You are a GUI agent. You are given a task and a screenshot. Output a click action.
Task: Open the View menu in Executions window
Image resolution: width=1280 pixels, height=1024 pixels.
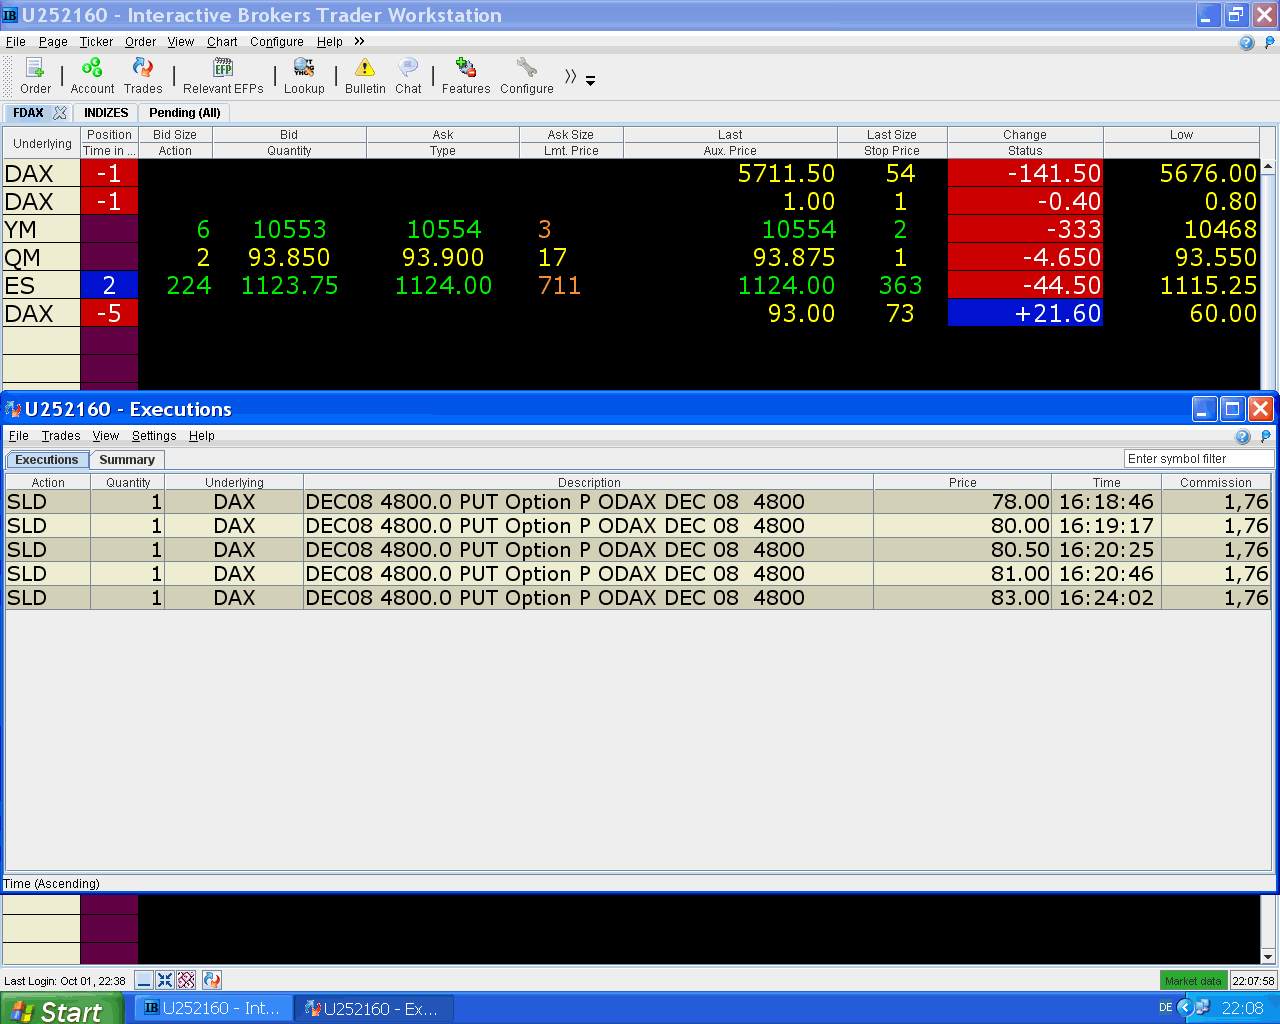pyautogui.click(x=106, y=436)
